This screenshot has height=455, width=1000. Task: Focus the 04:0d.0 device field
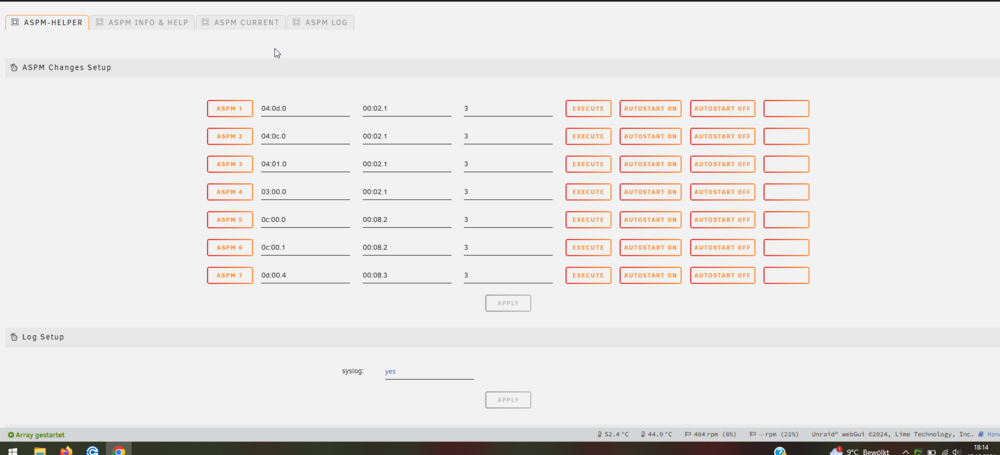coord(305,108)
